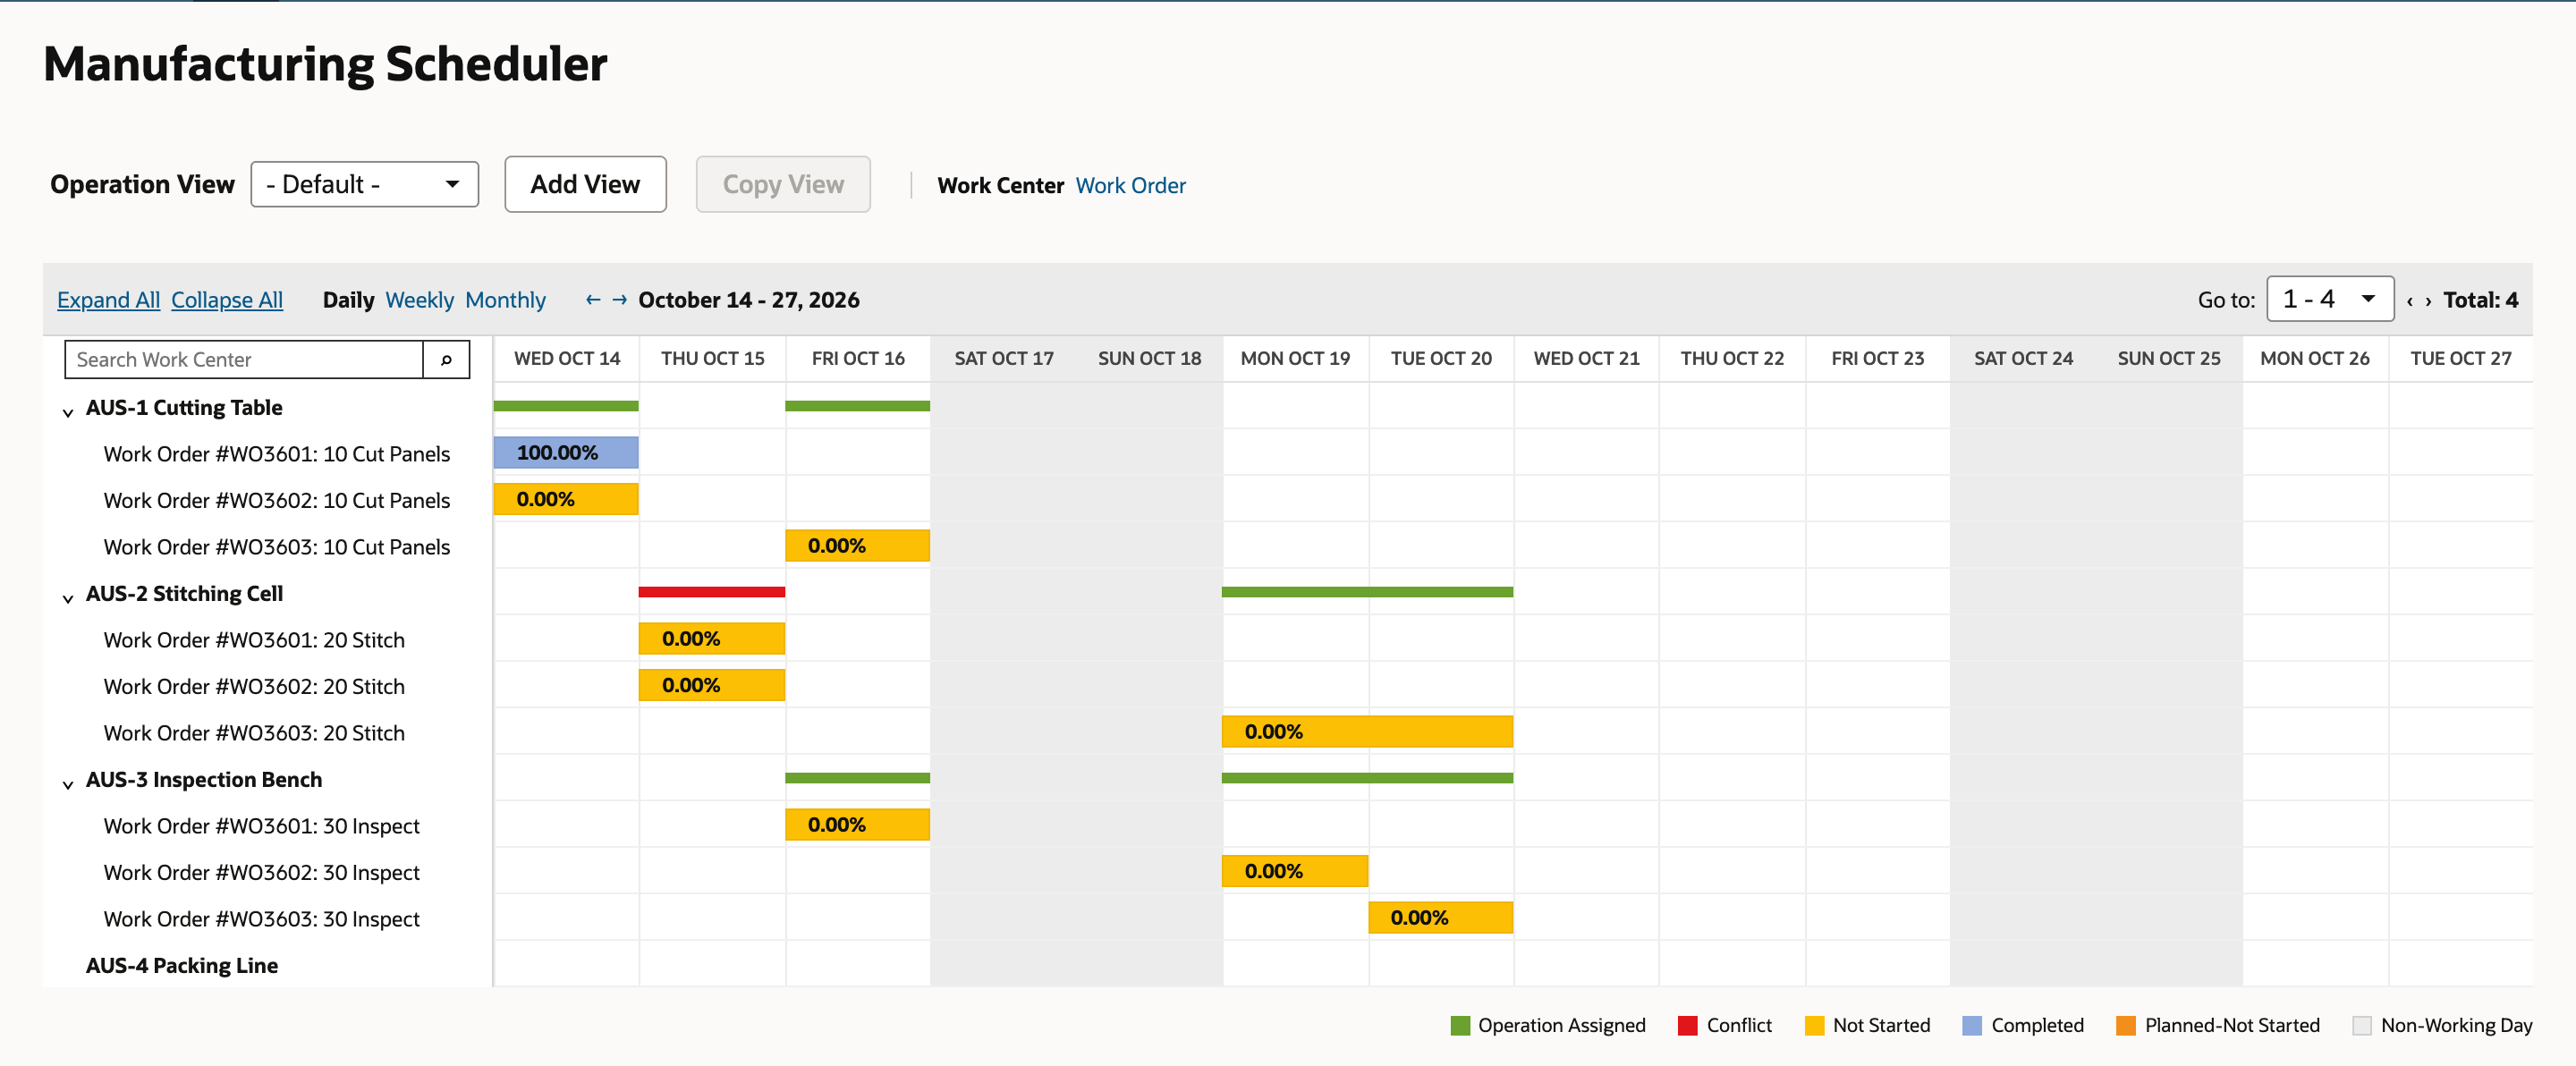Click the Collapse All link
The width and height of the screenshot is (2576, 1066).
227,300
